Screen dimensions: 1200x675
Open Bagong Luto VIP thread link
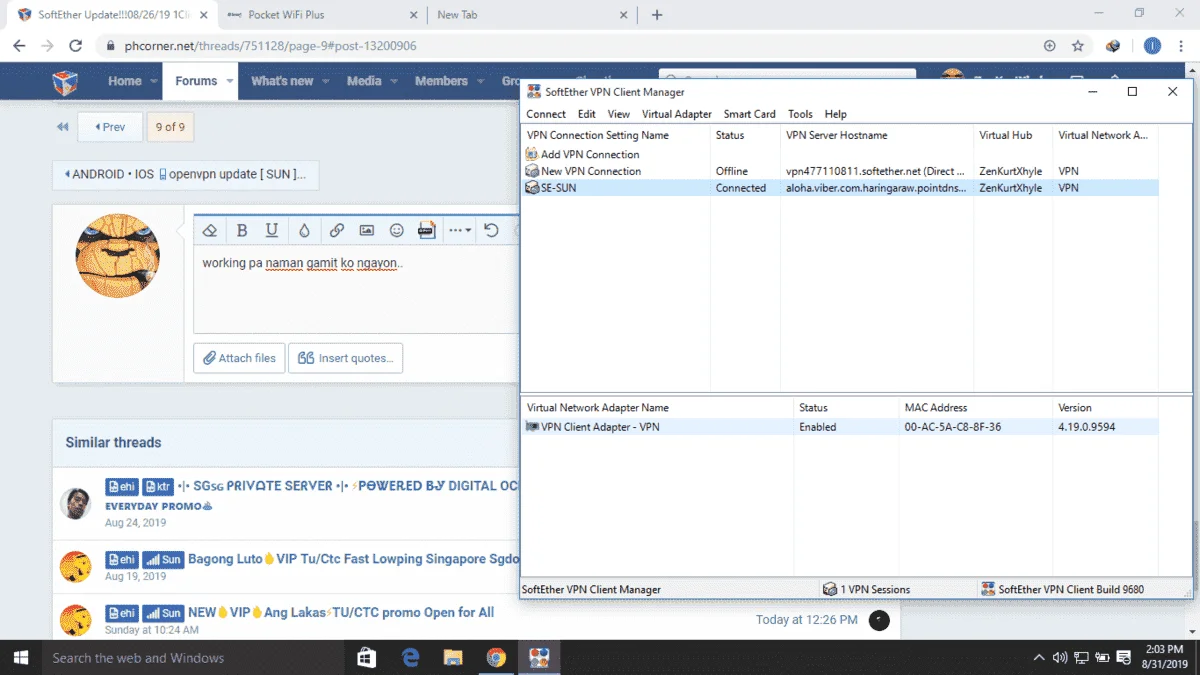click(354, 559)
